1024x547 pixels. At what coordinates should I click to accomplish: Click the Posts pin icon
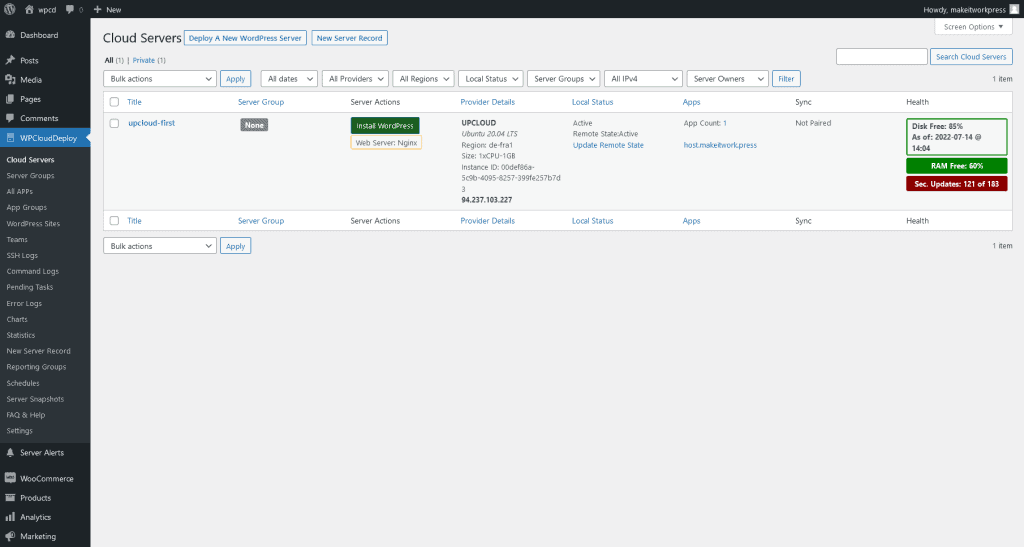[x=10, y=60]
